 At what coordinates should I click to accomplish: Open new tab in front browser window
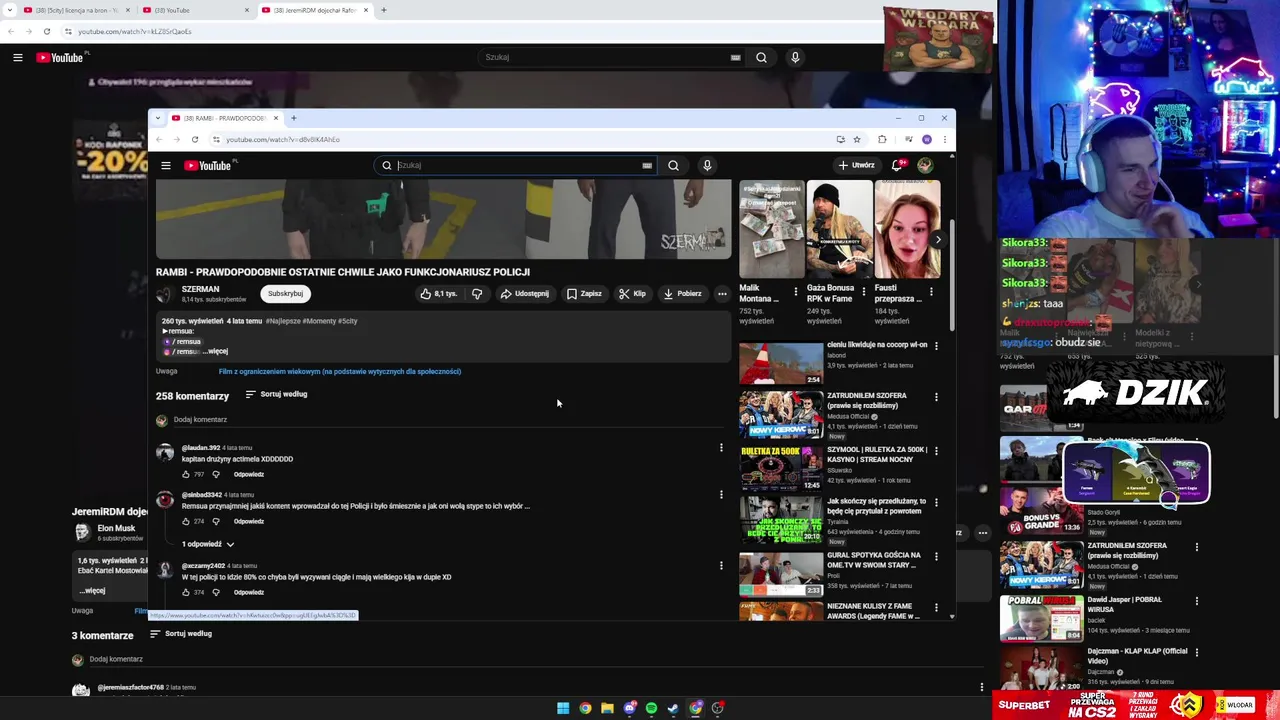(x=293, y=118)
